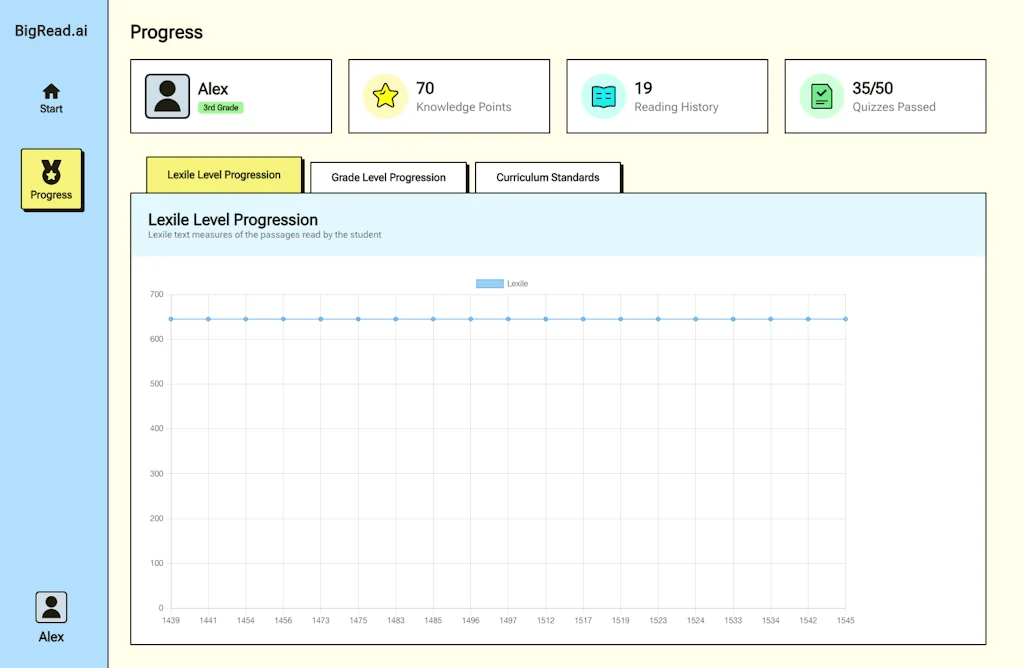Click the Quizzes Passed checklist icon

click(820, 95)
